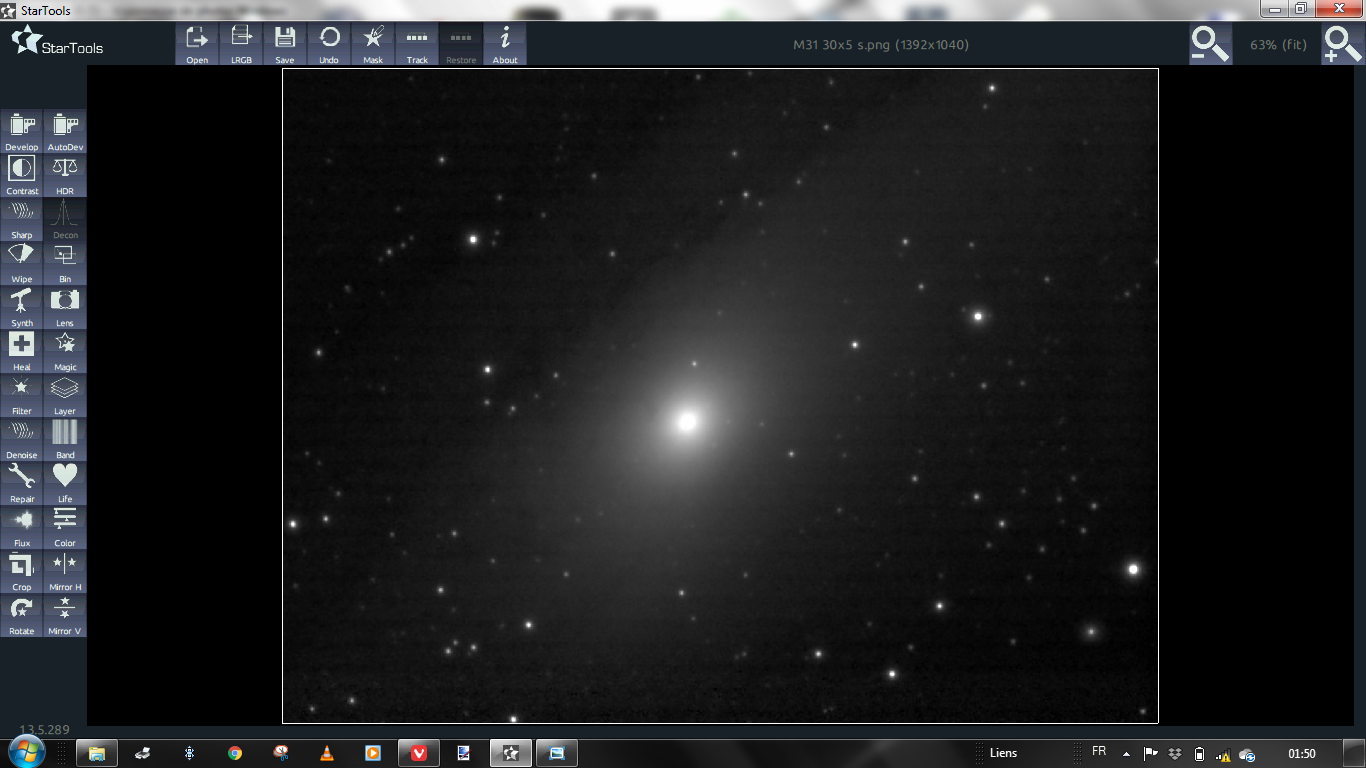Viewport: 1366px width, 768px height.
Task: Open the Develop module
Action: (22, 131)
